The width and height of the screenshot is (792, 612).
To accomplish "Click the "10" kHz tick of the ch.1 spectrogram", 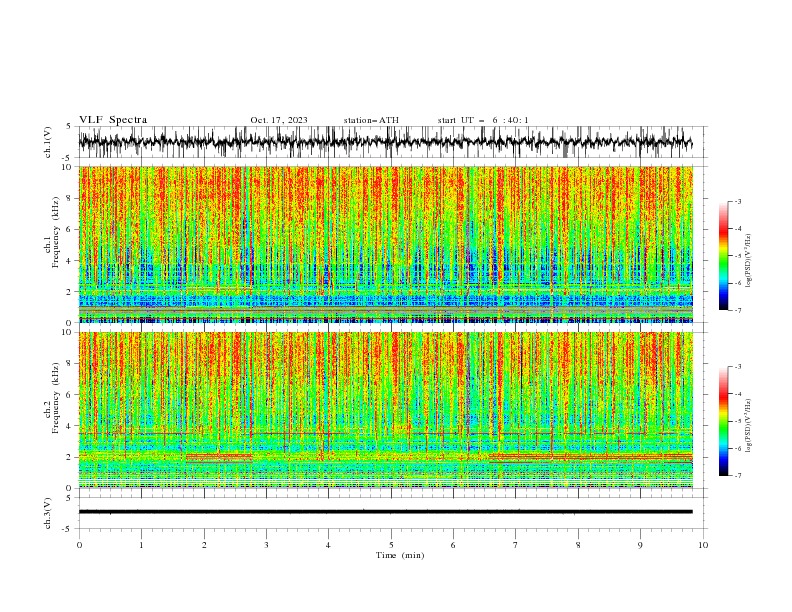I will pos(67,167).
